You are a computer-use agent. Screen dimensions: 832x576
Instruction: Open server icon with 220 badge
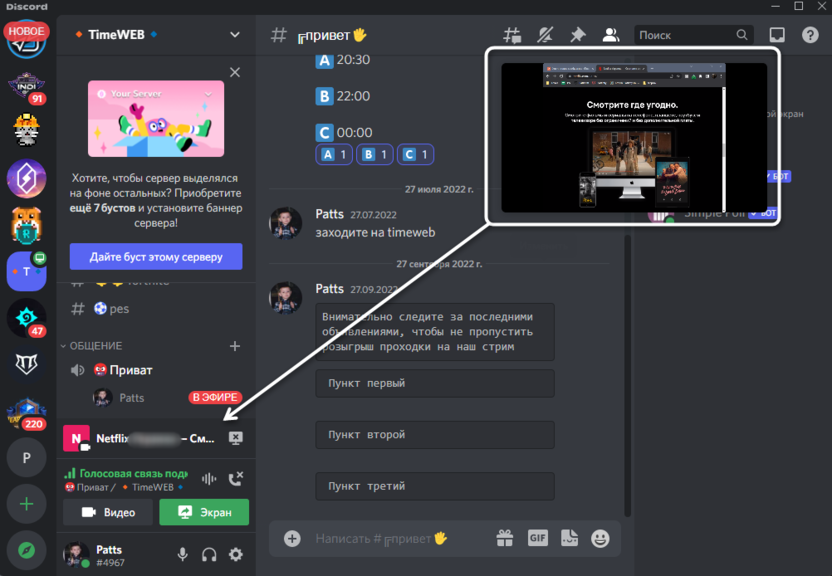tap(27, 412)
